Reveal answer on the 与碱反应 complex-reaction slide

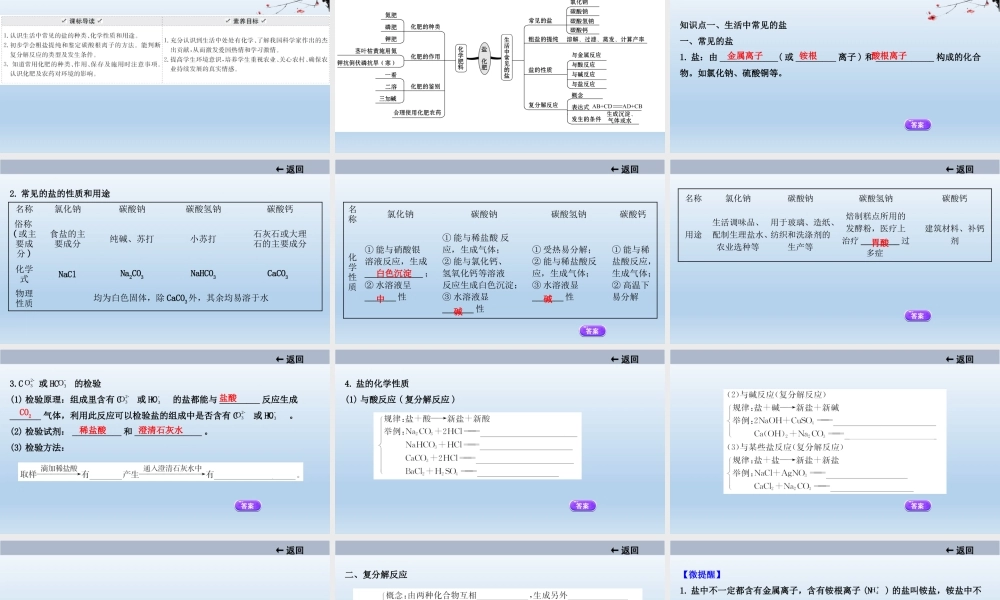click(916, 506)
